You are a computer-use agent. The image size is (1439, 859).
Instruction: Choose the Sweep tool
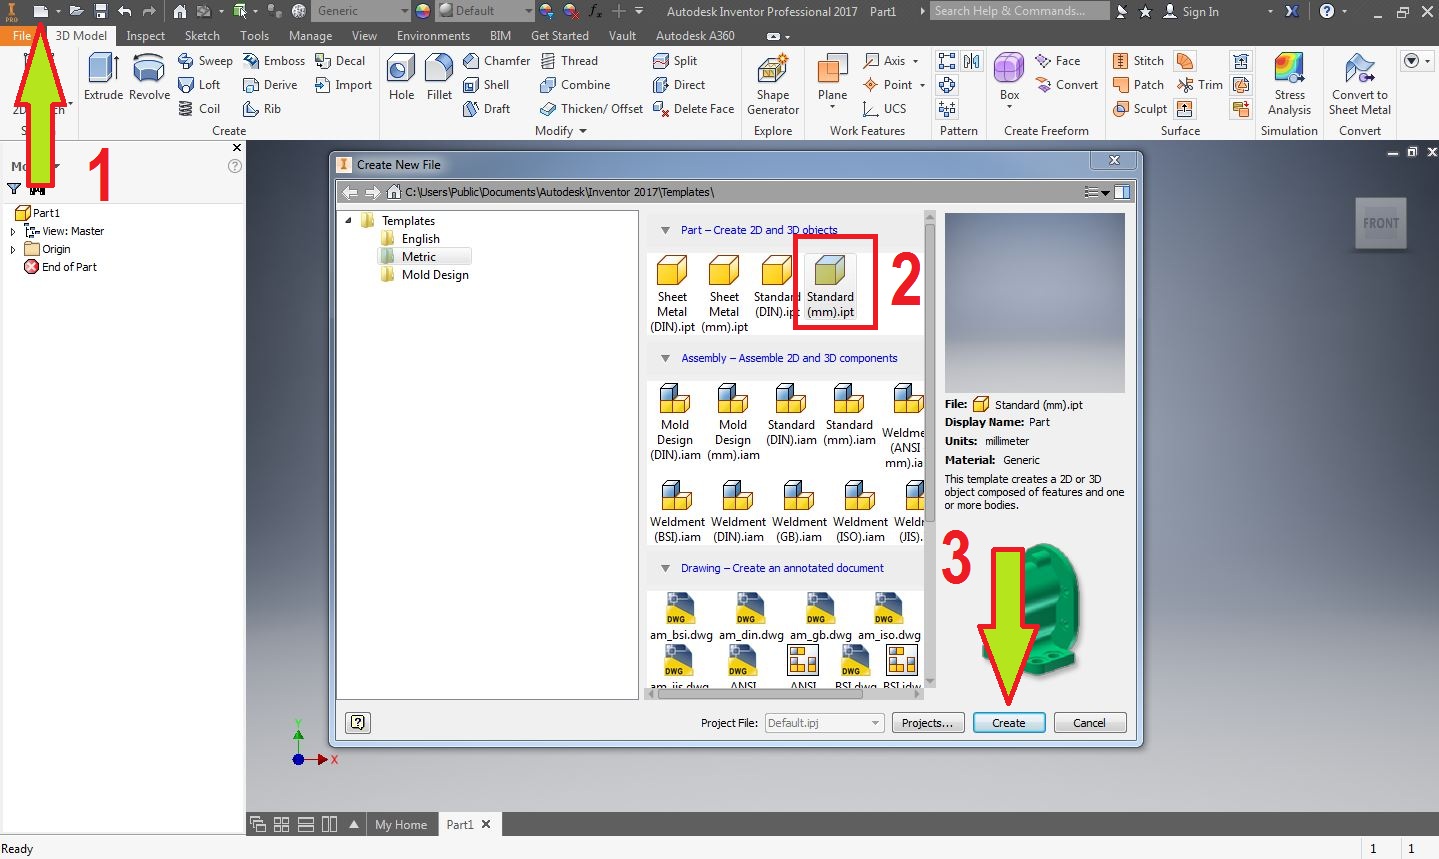click(206, 60)
